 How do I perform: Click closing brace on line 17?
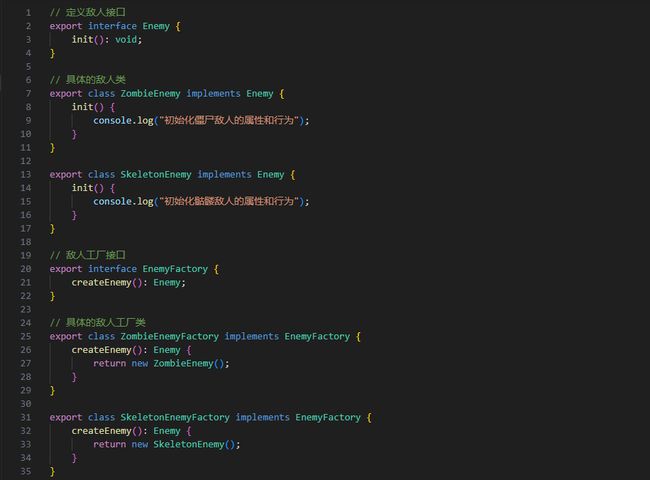[52, 228]
